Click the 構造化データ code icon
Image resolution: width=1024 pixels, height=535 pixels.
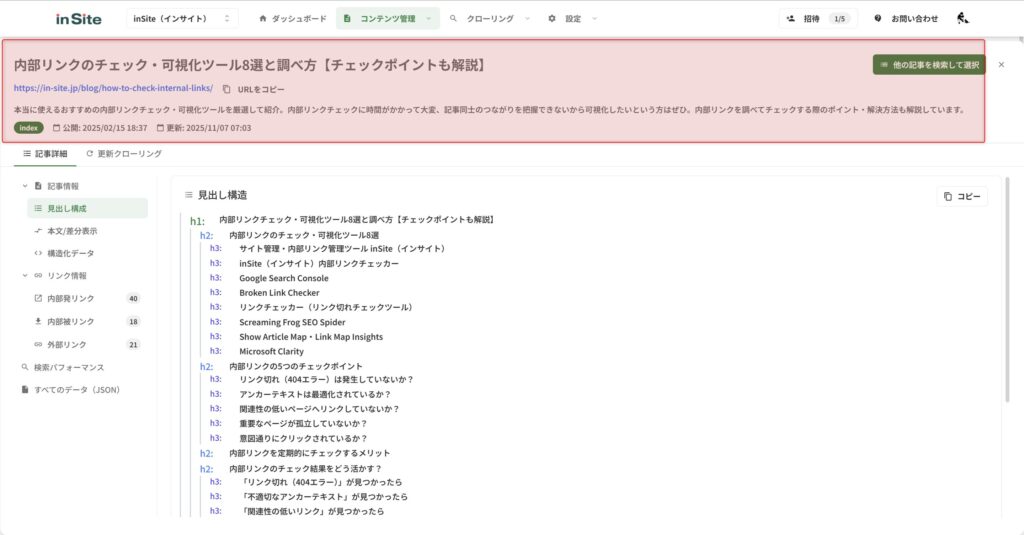pos(38,253)
